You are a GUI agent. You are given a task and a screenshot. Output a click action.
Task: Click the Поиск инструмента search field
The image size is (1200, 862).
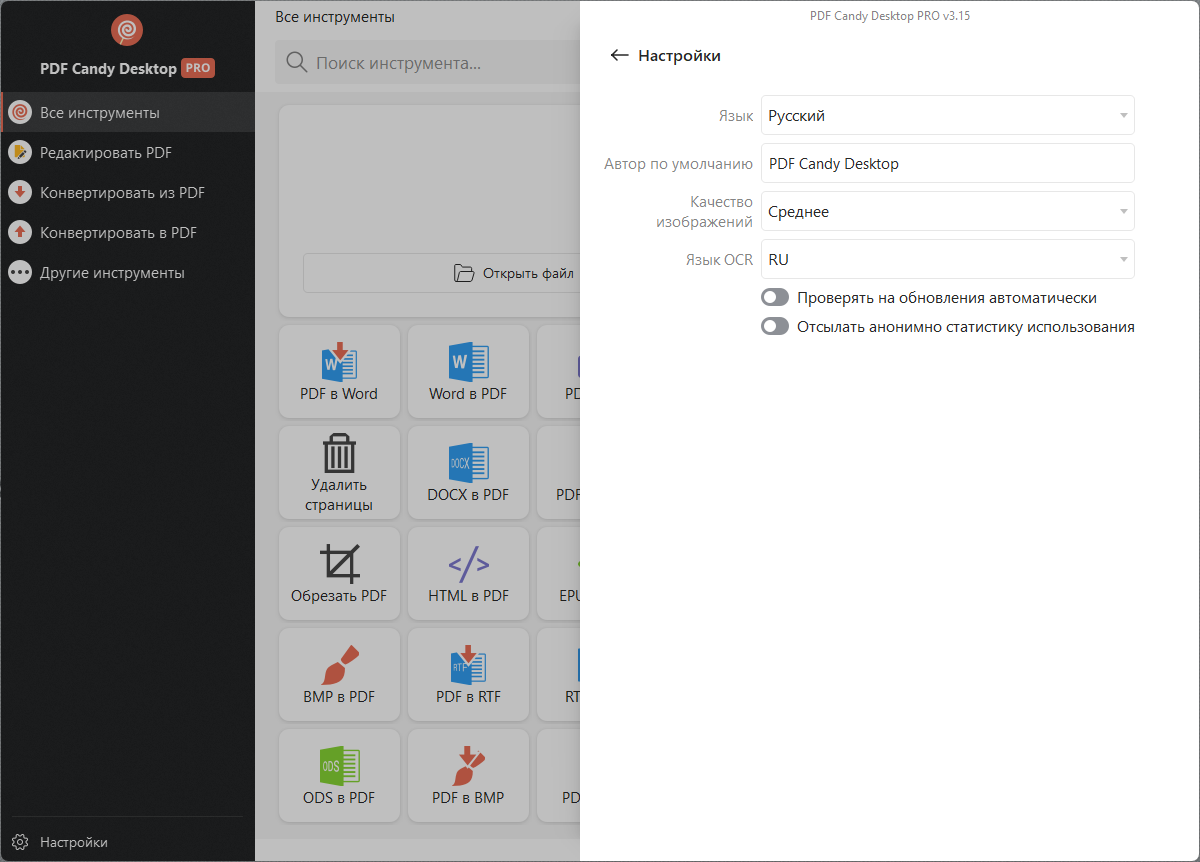click(x=428, y=63)
